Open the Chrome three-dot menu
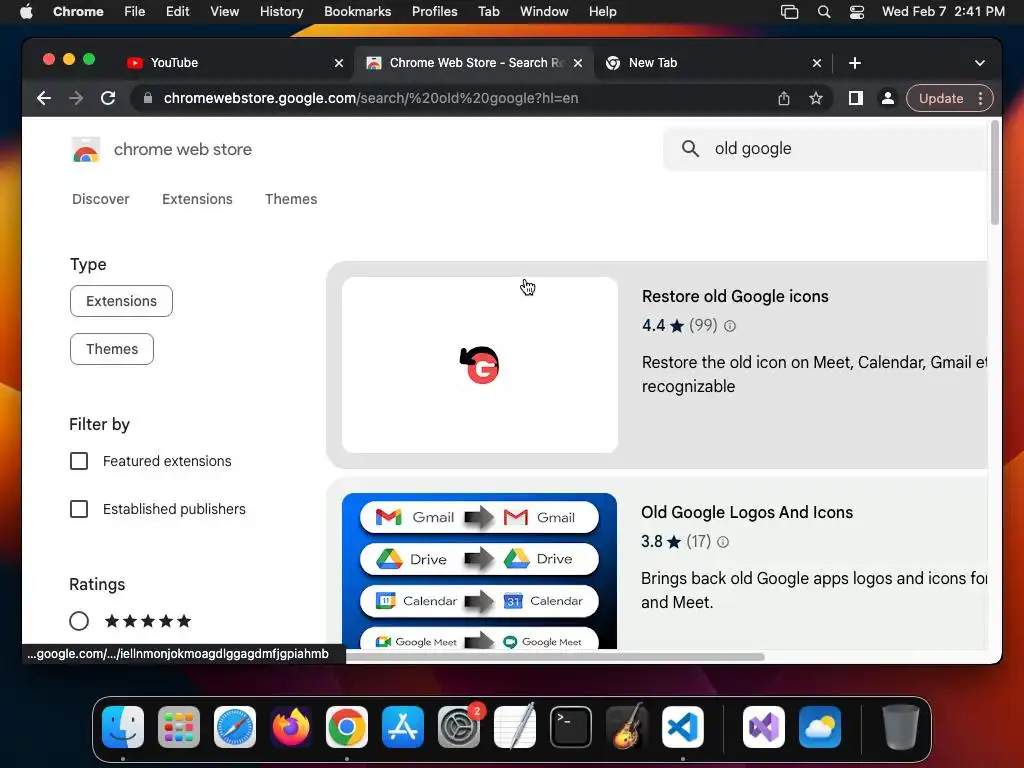The width and height of the screenshot is (1024, 768). point(980,98)
